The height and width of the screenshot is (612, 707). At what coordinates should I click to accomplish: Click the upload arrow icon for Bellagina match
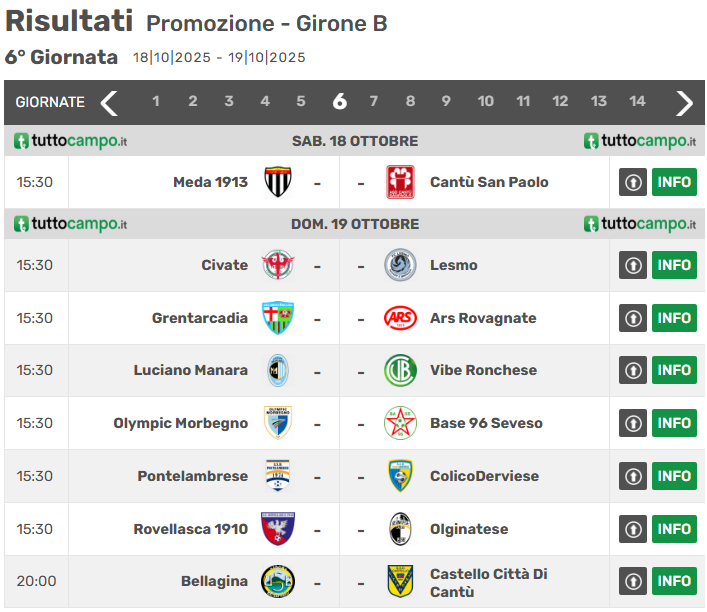coord(633,581)
